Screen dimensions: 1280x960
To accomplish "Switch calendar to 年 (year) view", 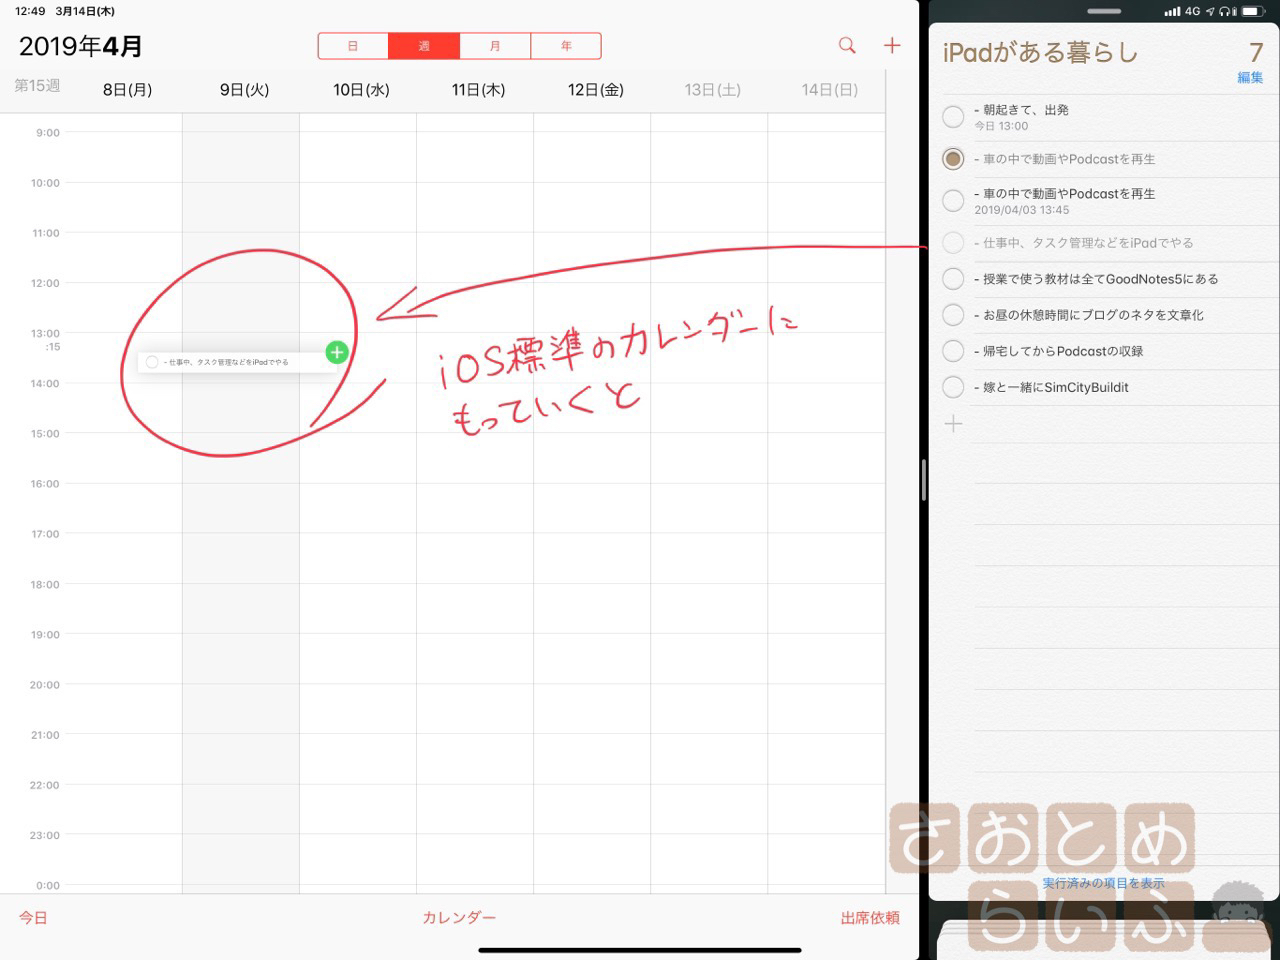I will [x=566, y=46].
